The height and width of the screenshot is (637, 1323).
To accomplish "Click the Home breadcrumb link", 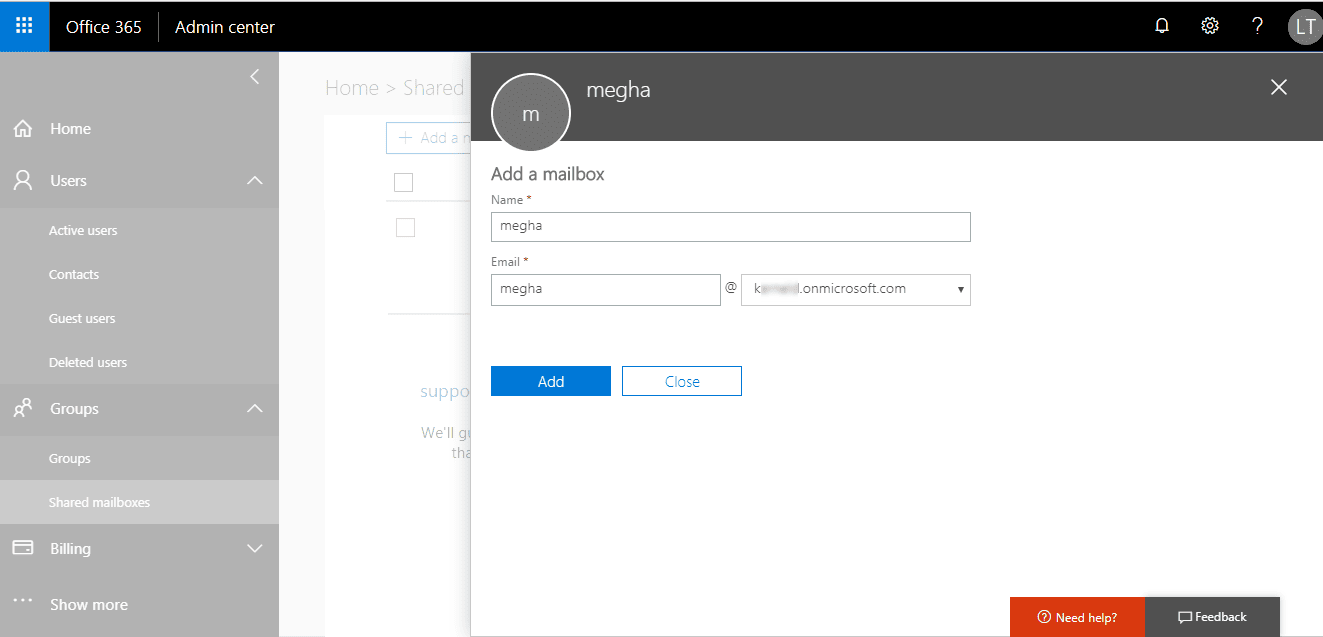I will click(352, 88).
